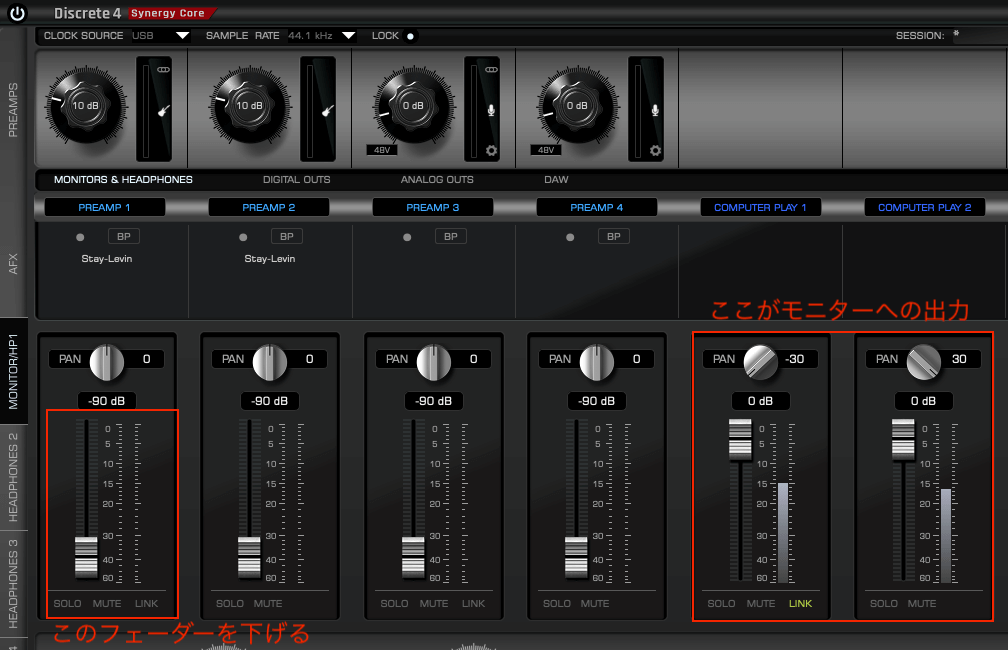This screenshot has height=650, width=1008.
Task: Open the gear settings on preamp 4
Action: pyautogui.click(x=655, y=150)
